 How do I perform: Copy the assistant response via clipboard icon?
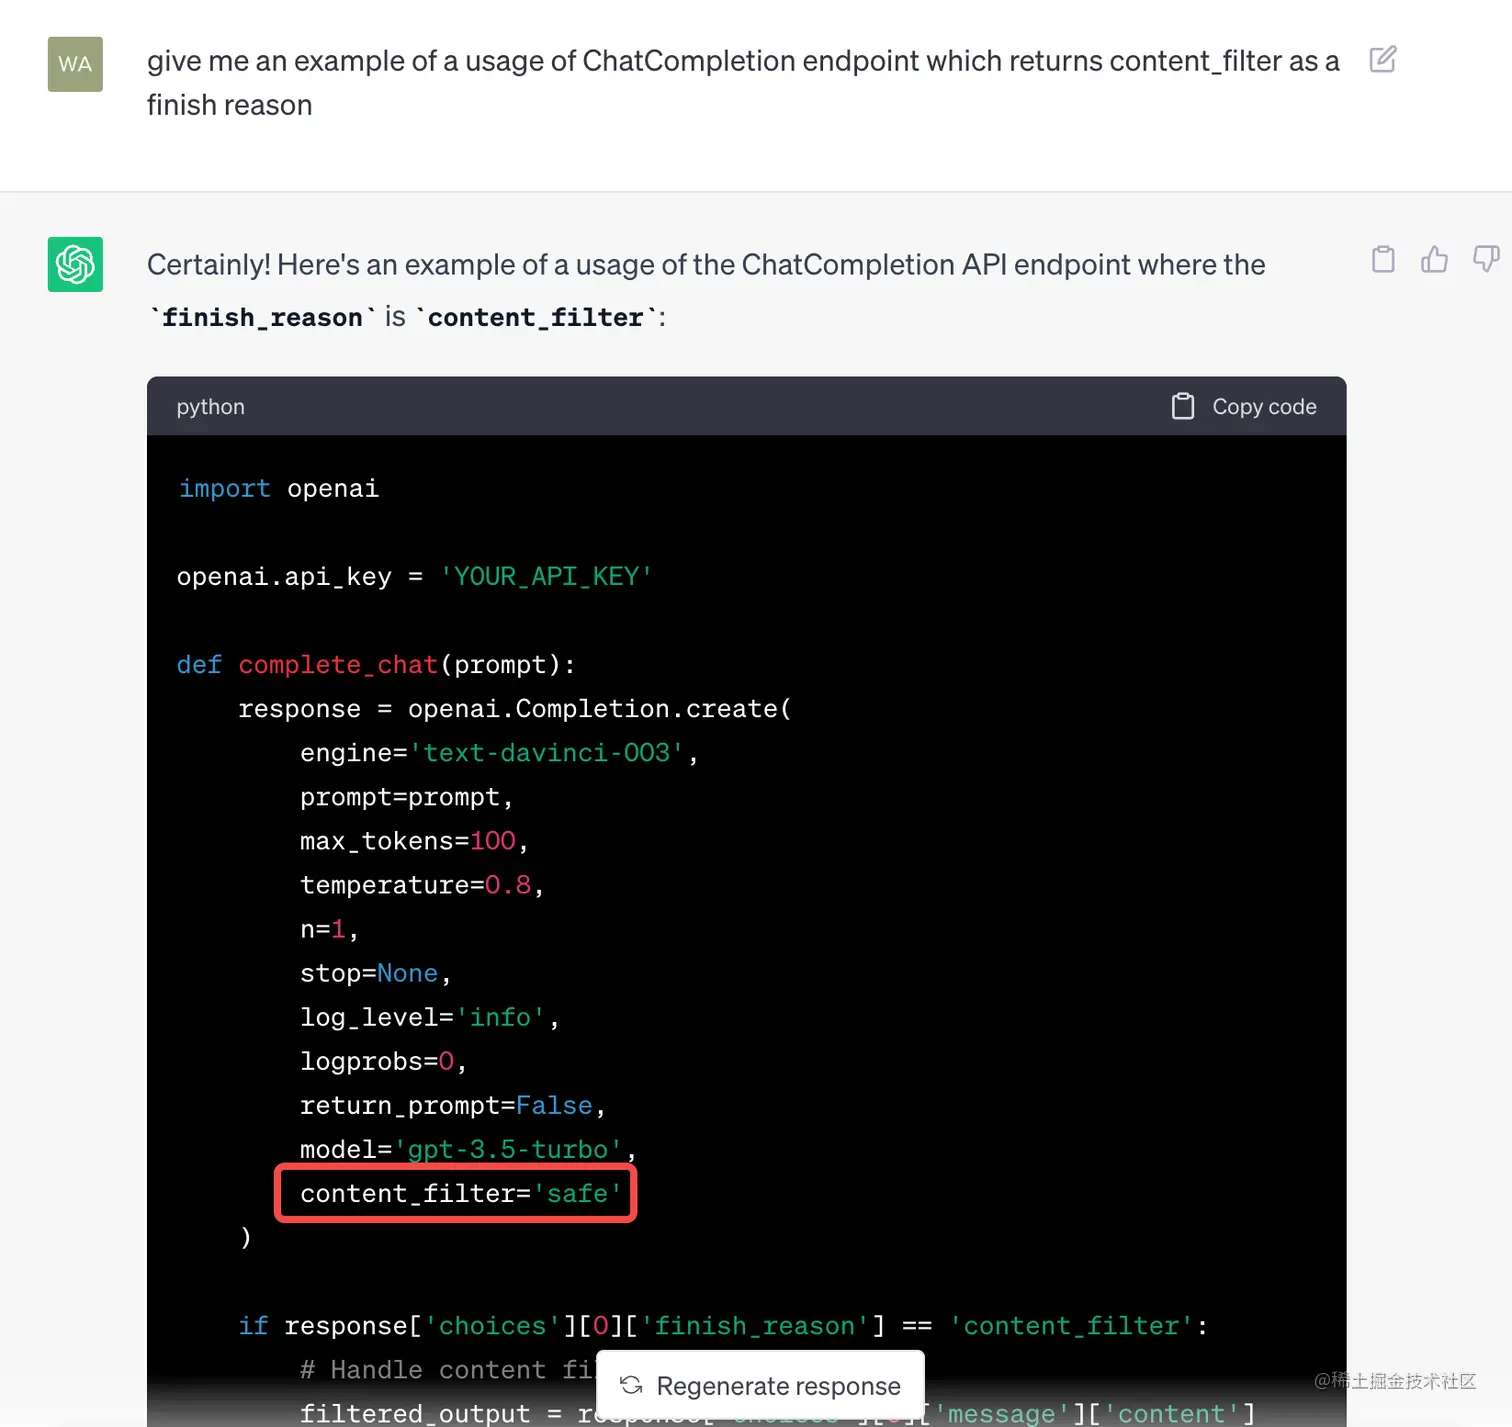click(x=1383, y=260)
